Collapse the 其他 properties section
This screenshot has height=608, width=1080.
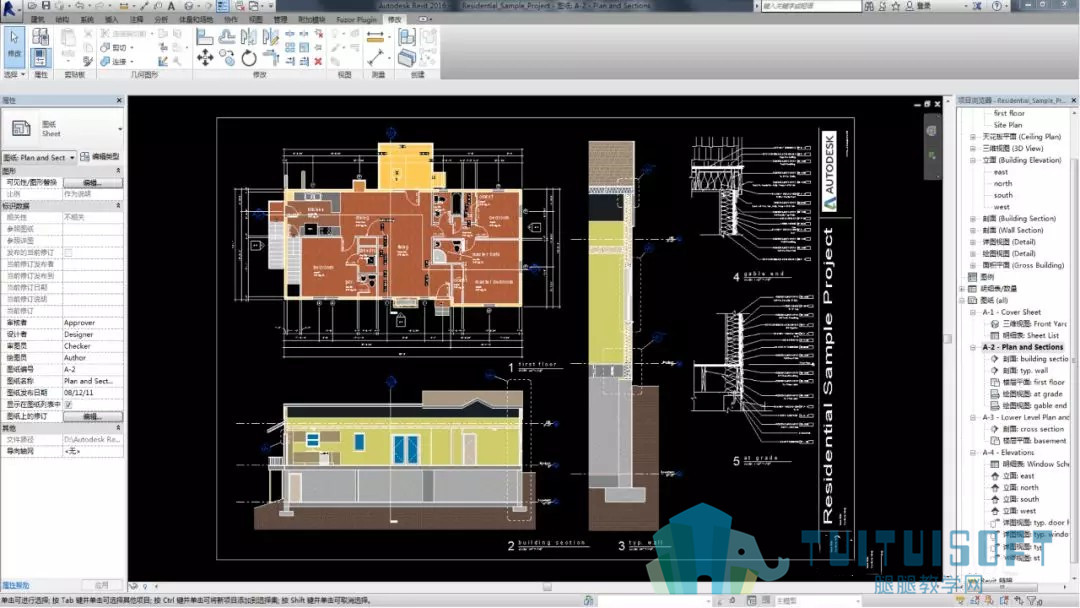(118, 428)
